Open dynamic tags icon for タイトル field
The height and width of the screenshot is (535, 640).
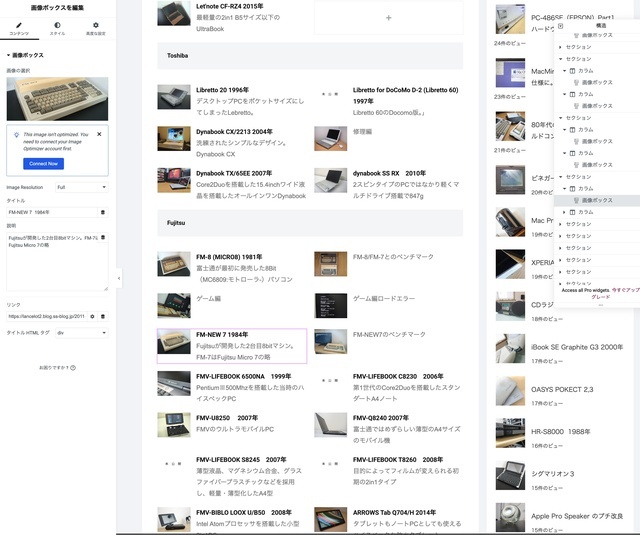pyautogui.click(x=103, y=212)
